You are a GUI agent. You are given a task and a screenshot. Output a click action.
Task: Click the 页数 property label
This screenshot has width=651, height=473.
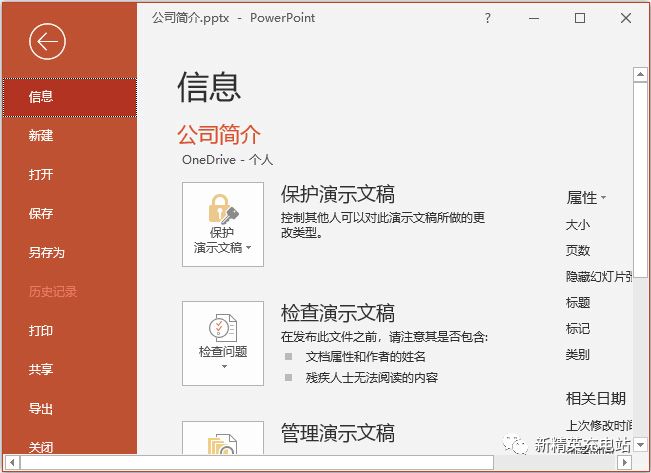tap(578, 250)
